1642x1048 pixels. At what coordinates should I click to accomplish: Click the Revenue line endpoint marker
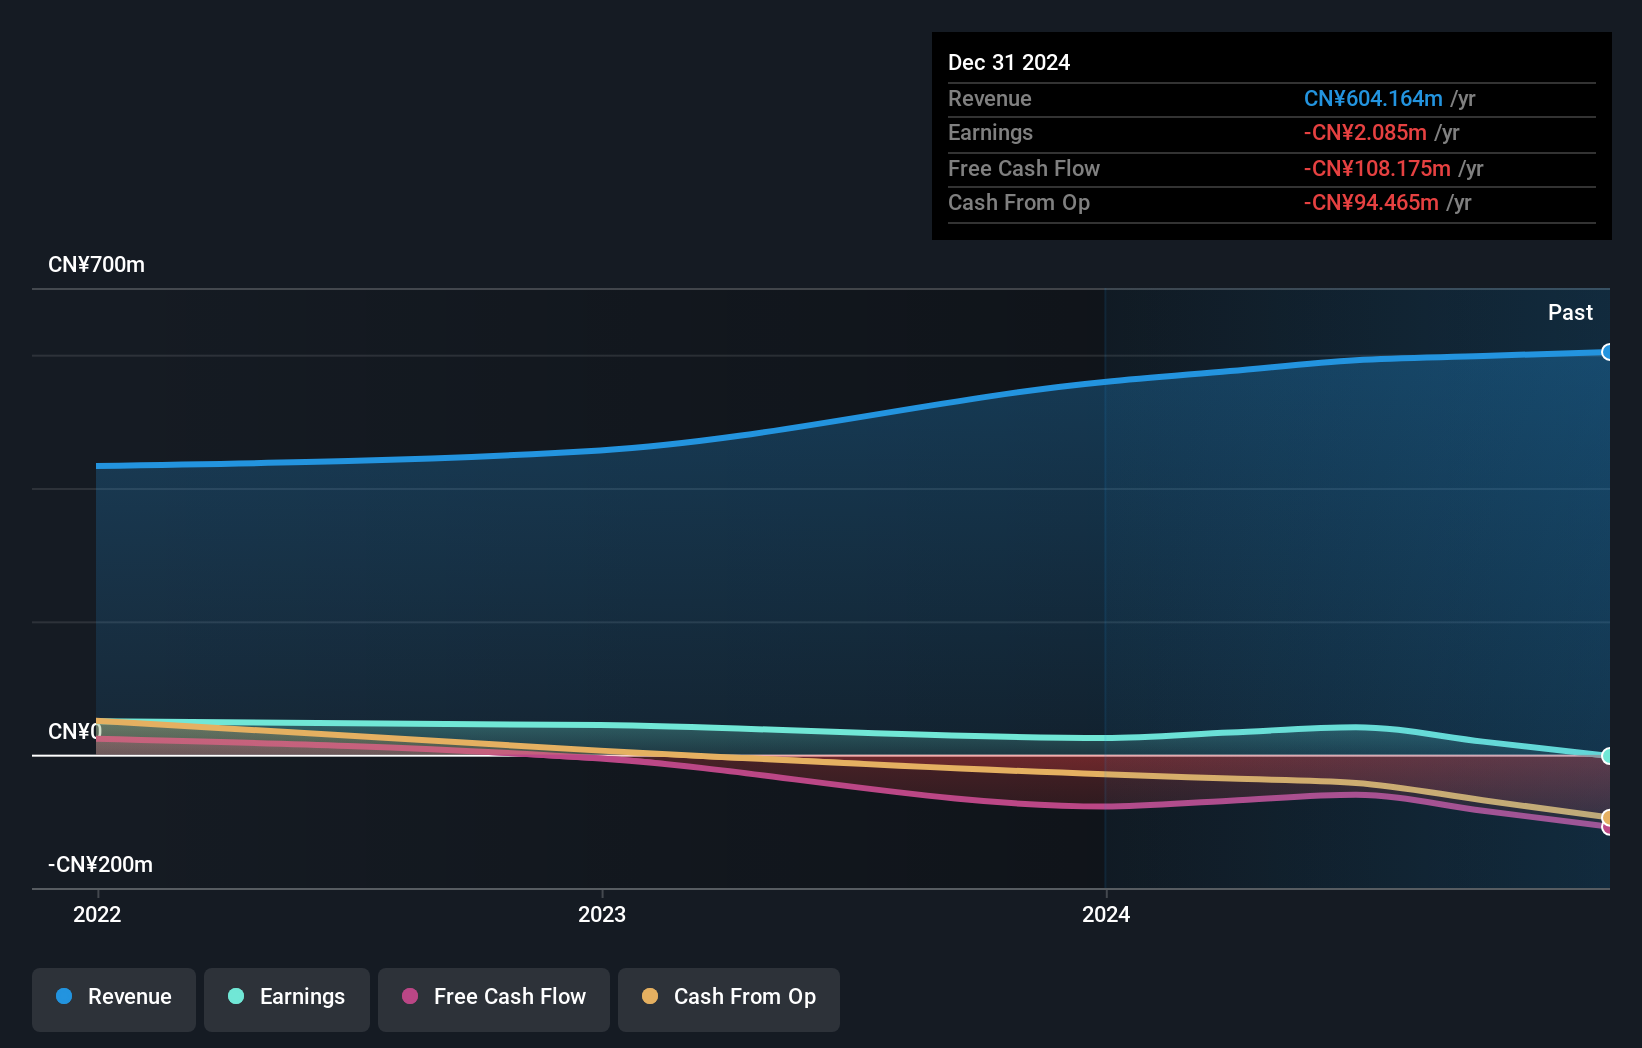pos(1607,352)
